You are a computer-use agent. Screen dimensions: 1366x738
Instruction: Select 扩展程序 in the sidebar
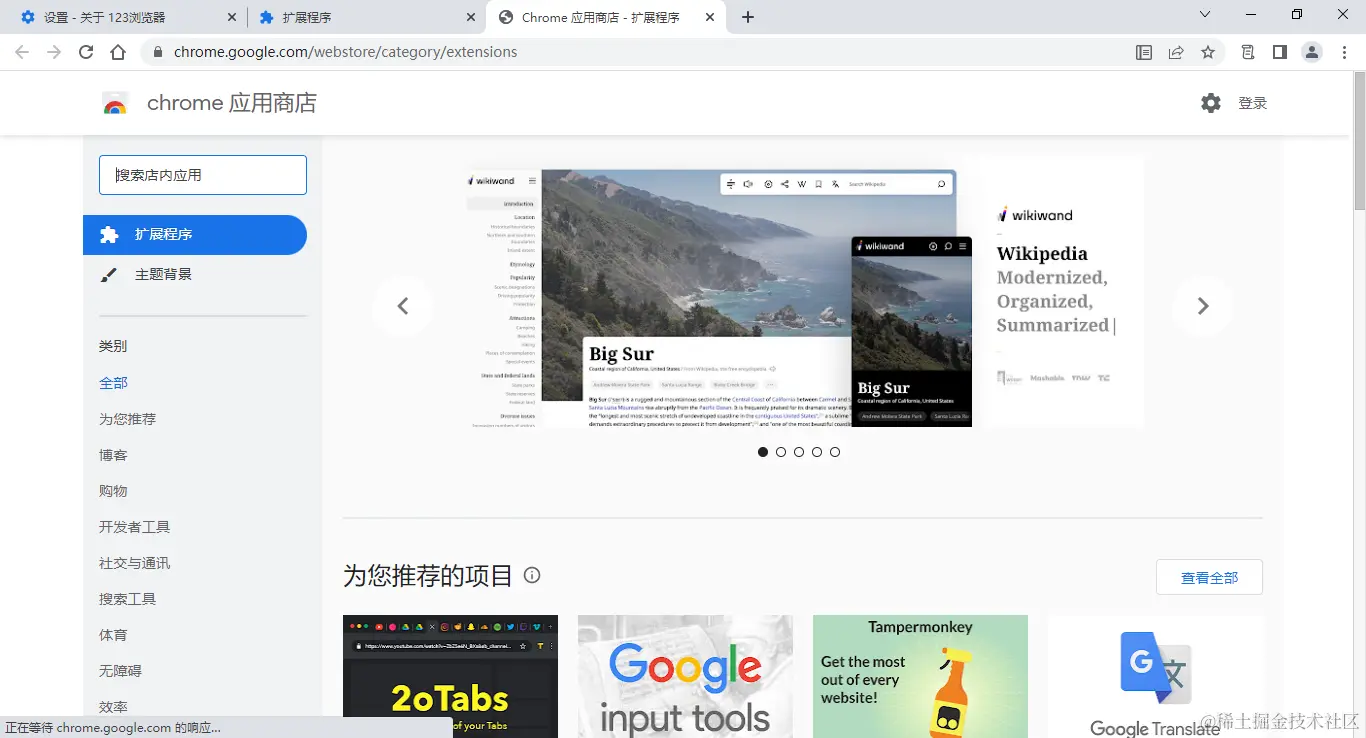[195, 235]
